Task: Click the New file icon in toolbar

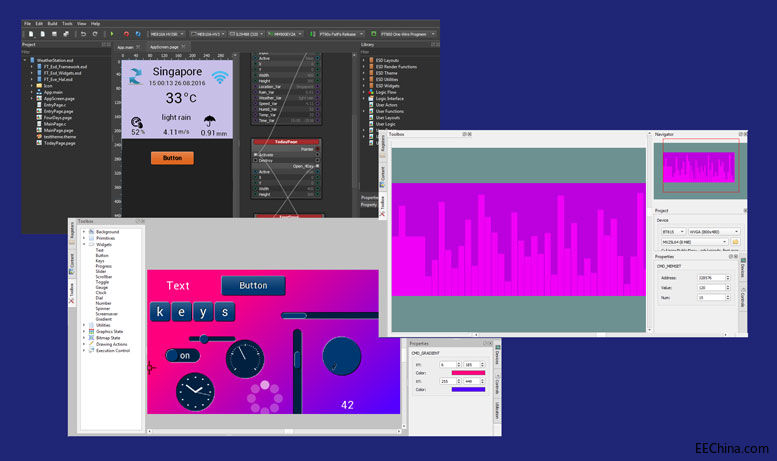Action: point(30,34)
